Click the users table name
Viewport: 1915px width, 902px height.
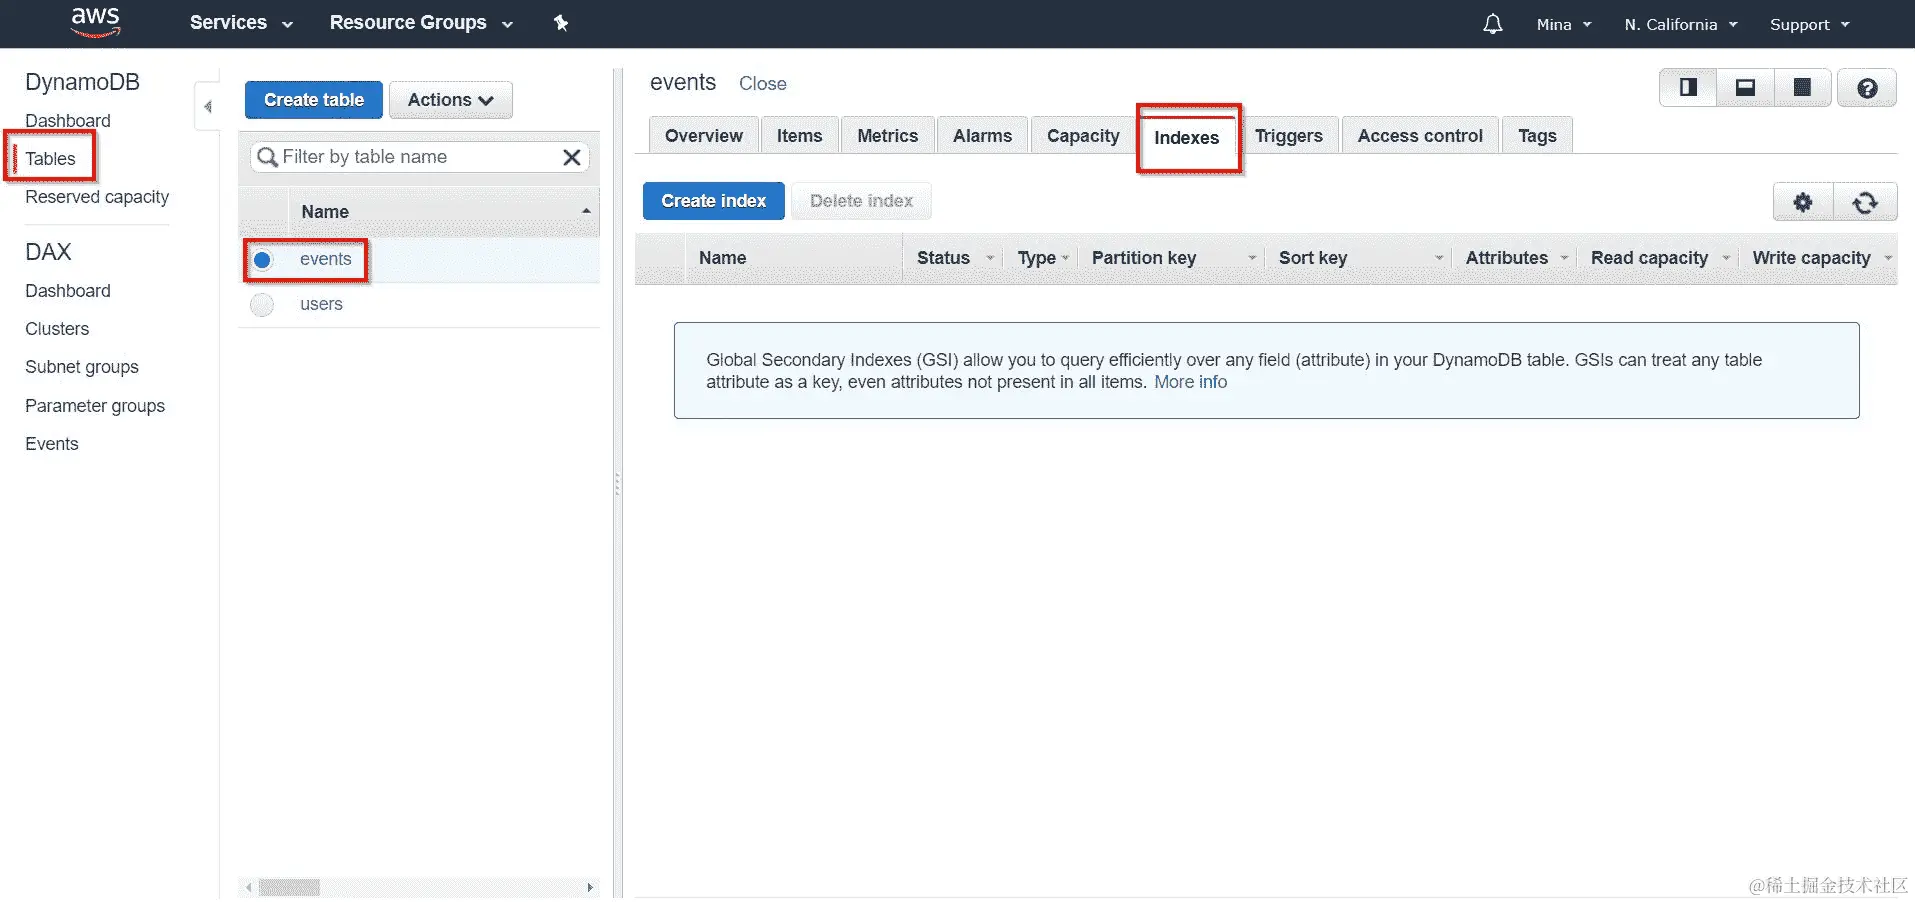(321, 304)
